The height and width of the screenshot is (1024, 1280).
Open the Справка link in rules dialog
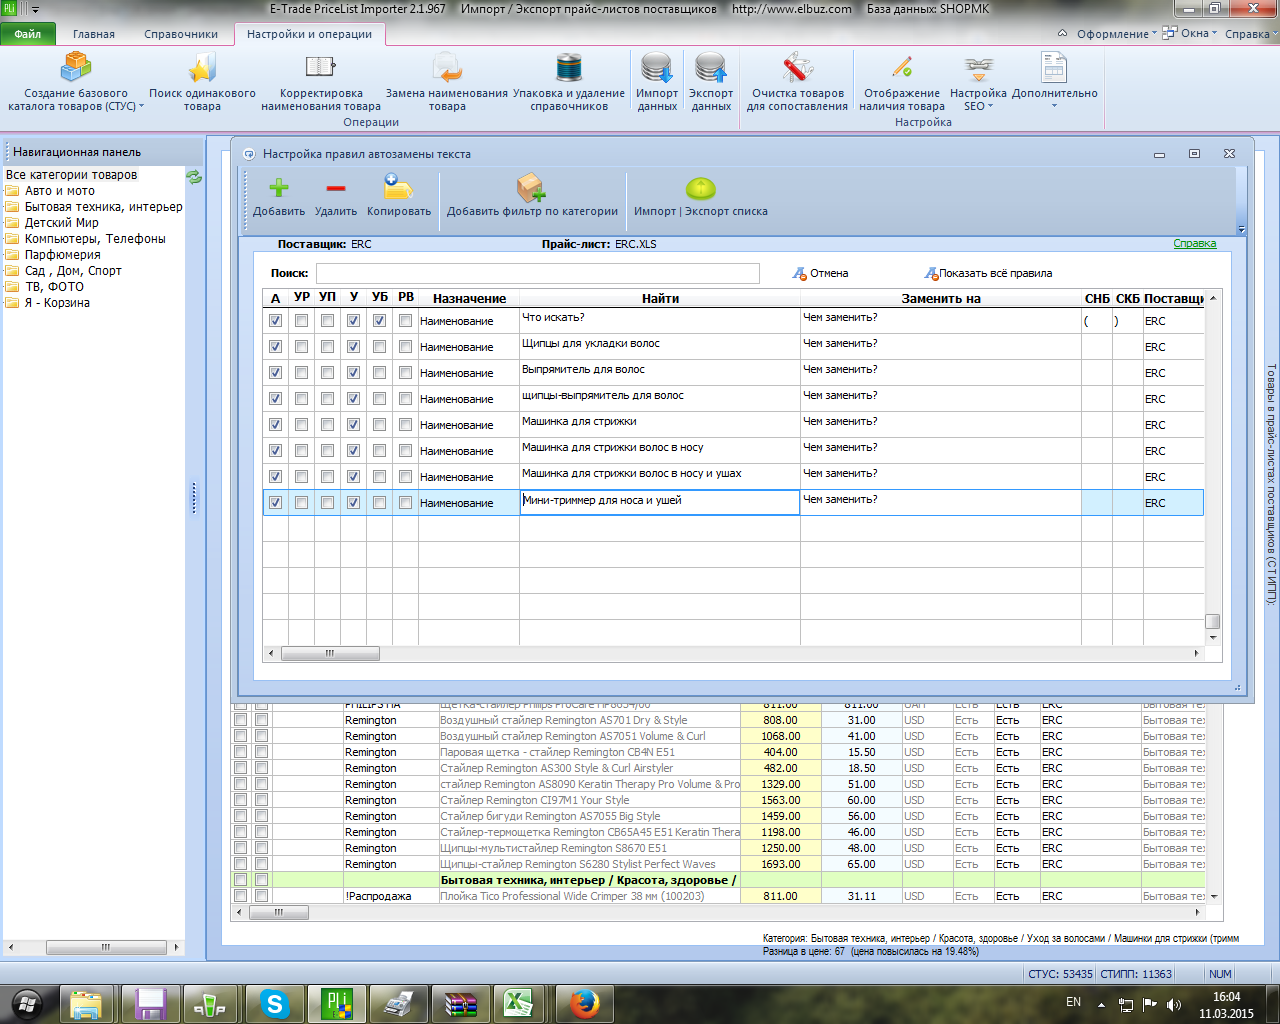(x=1195, y=244)
